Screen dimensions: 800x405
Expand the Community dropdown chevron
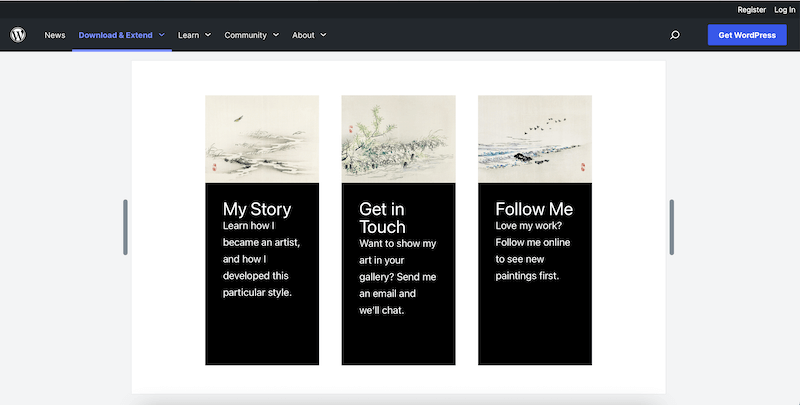[276, 35]
